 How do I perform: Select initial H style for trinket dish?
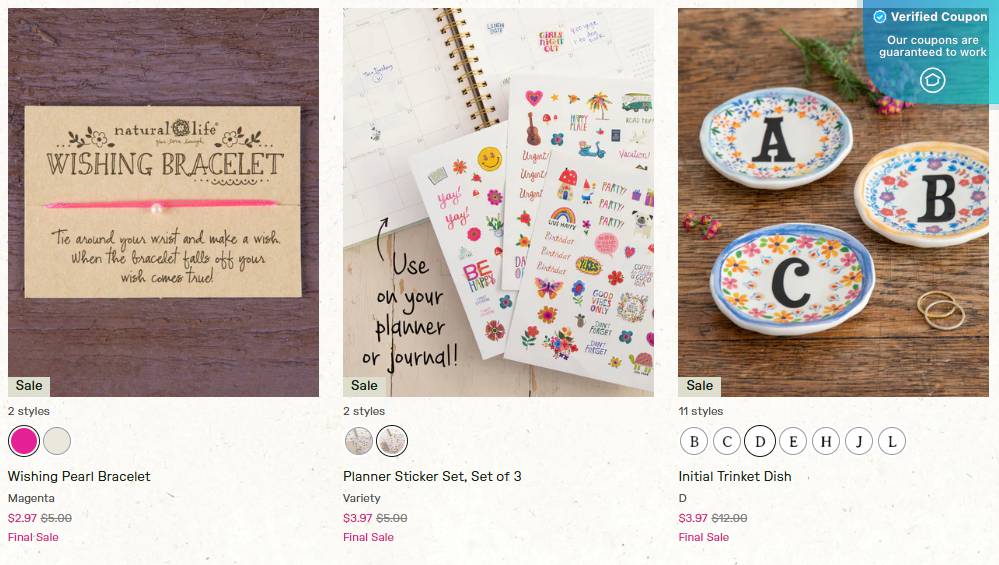[x=826, y=441]
